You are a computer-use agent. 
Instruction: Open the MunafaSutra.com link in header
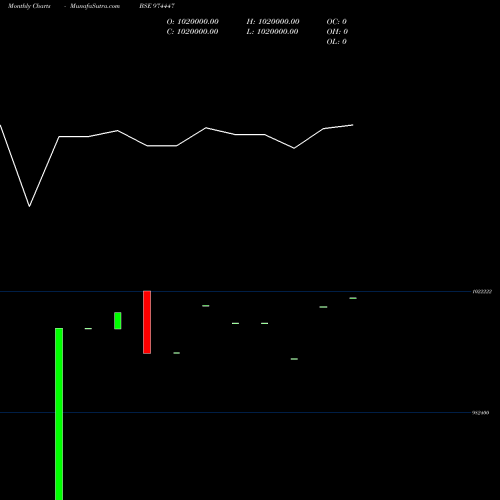(95, 6)
